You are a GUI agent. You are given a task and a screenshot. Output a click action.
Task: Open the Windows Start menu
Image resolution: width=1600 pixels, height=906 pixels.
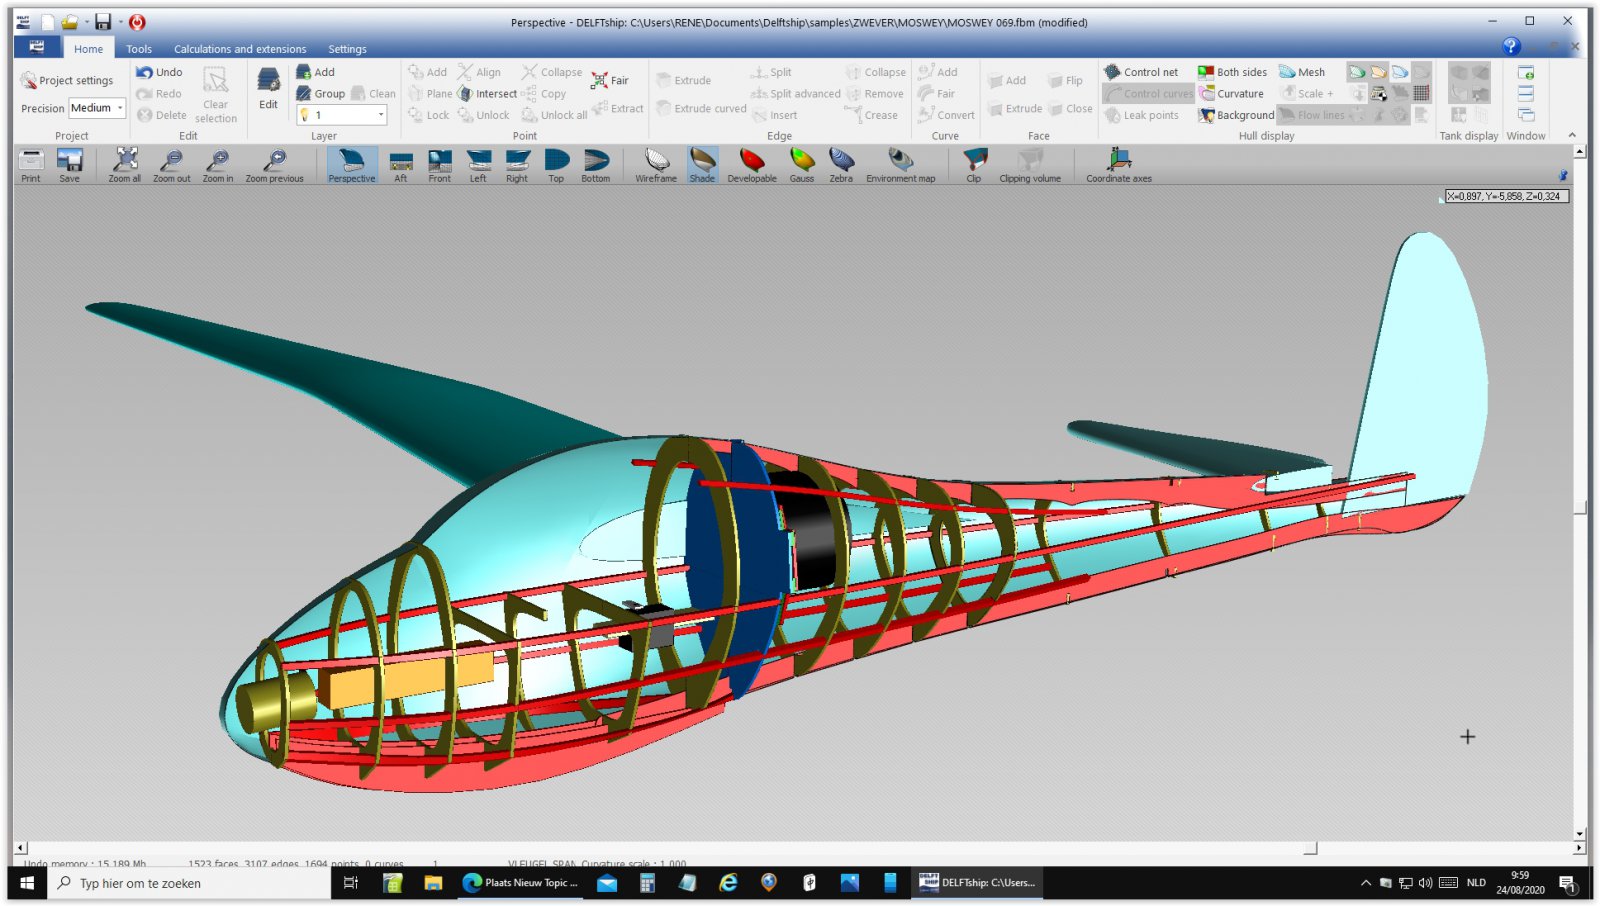click(x=27, y=883)
